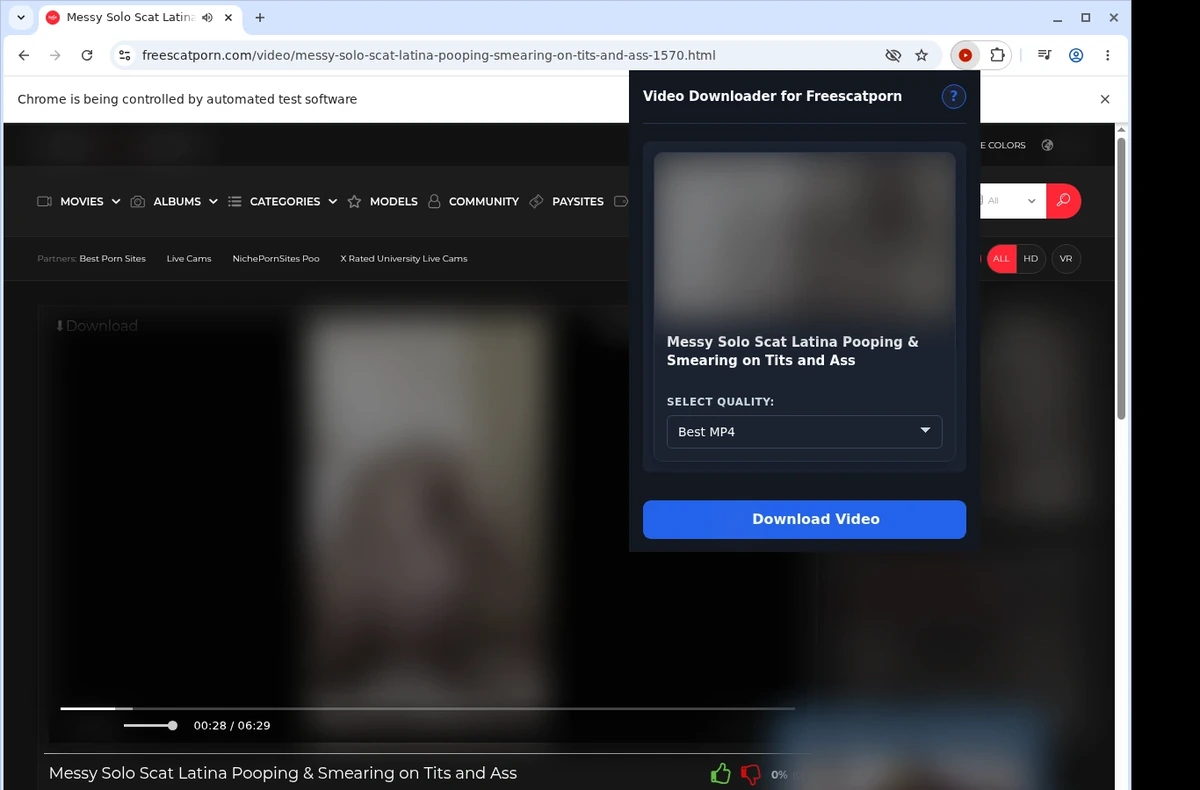
Task: Mute the tab's audio speaker icon
Action: (x=206, y=17)
